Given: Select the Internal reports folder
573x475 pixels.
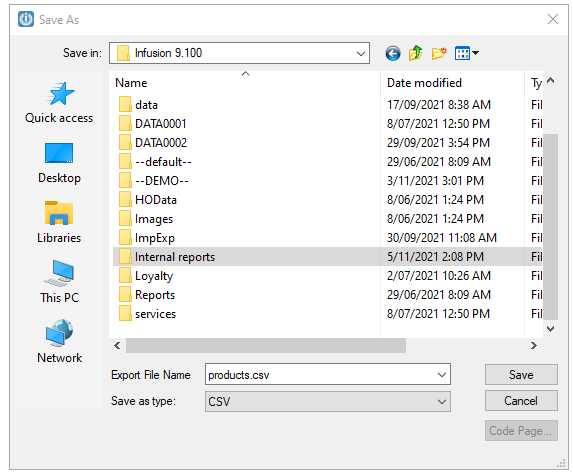Looking at the screenshot, I should click(x=175, y=257).
